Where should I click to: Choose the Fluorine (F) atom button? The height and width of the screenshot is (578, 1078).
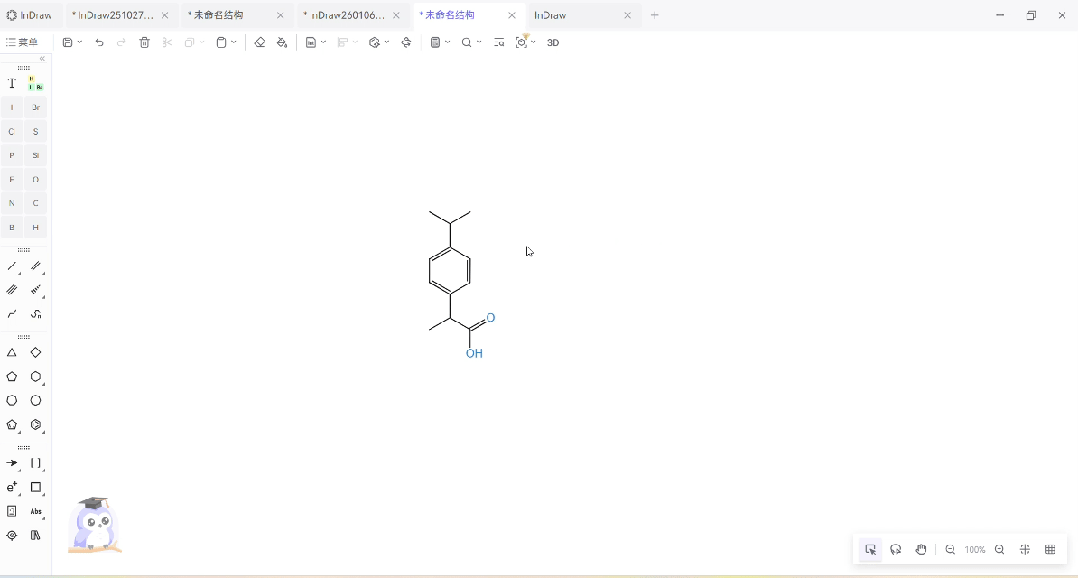[12, 179]
